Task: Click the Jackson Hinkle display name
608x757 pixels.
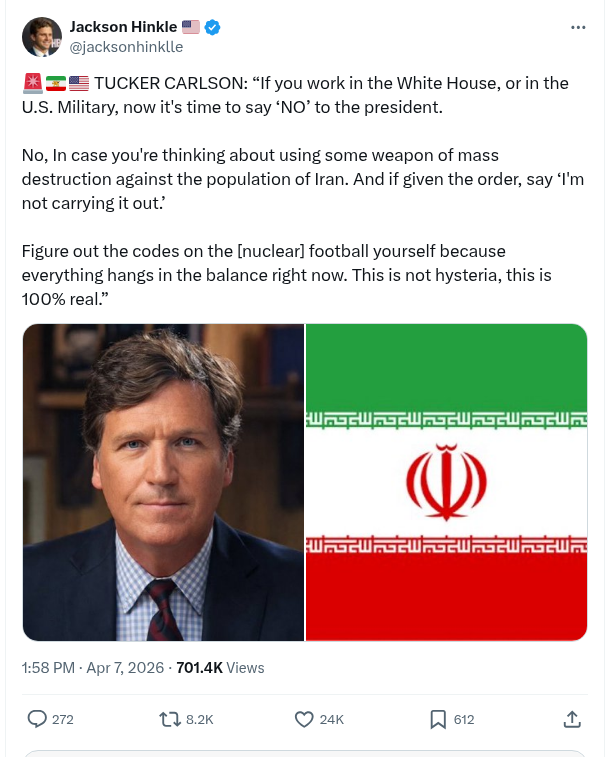Action: coord(124,27)
